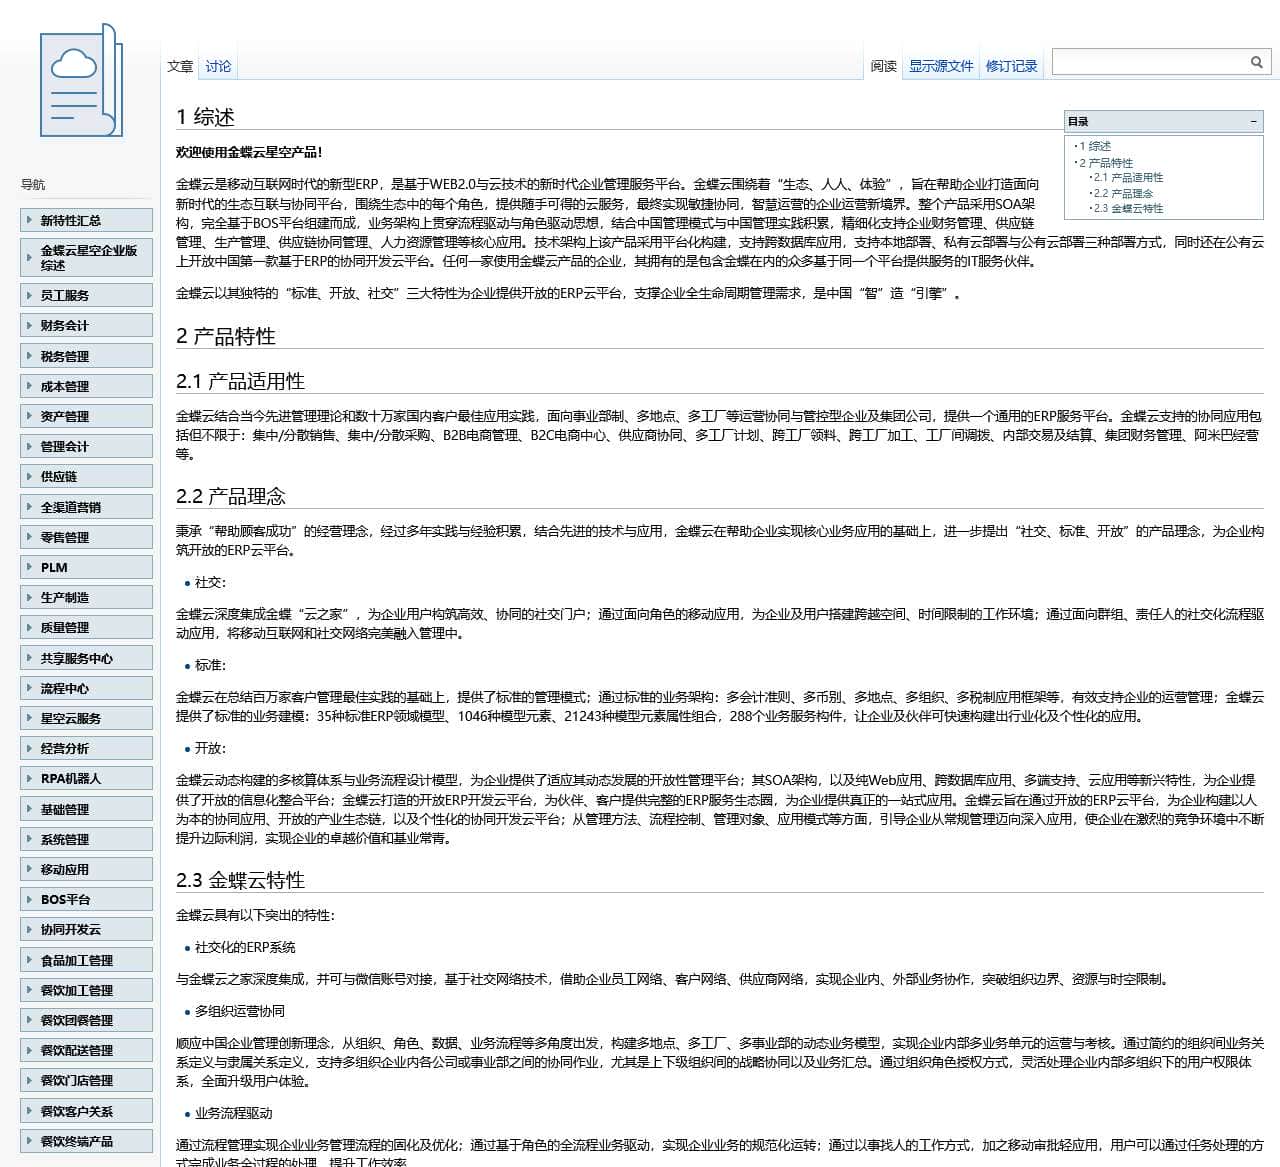
Task: Click the '2.2 产品理念' heading
Action: 231,496
